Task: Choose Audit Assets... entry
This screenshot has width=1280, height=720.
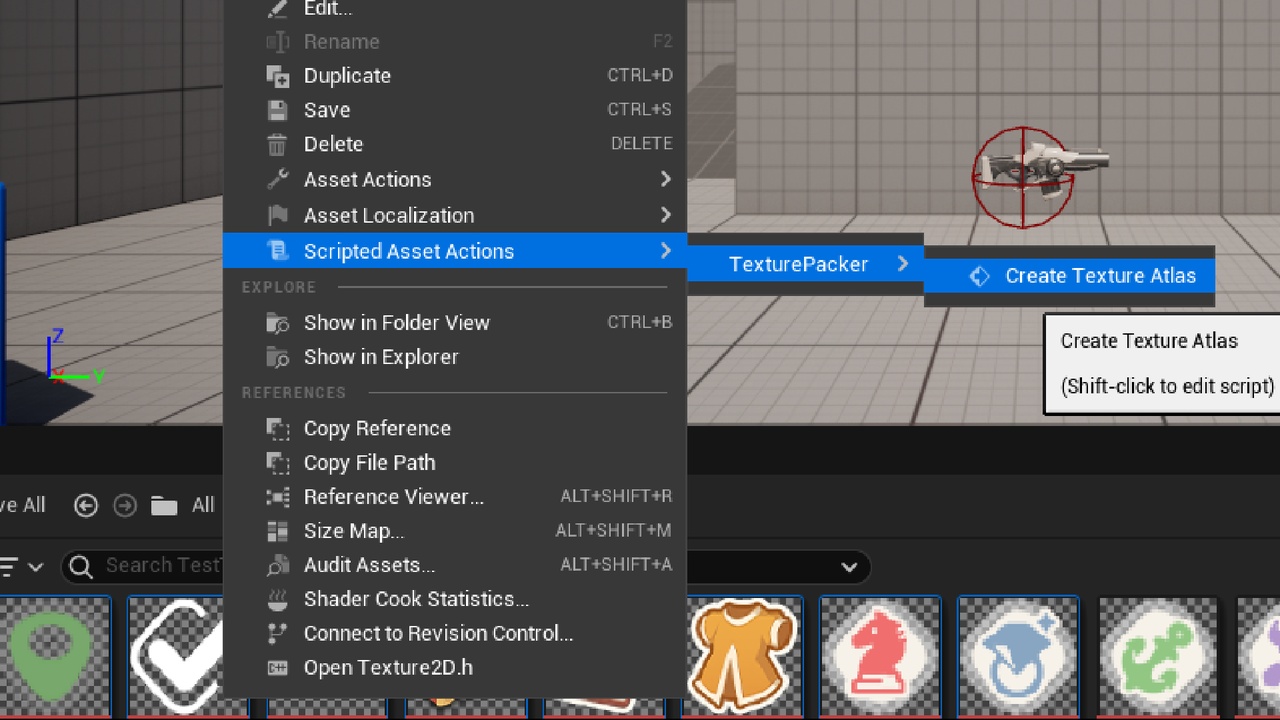Action: click(455, 565)
